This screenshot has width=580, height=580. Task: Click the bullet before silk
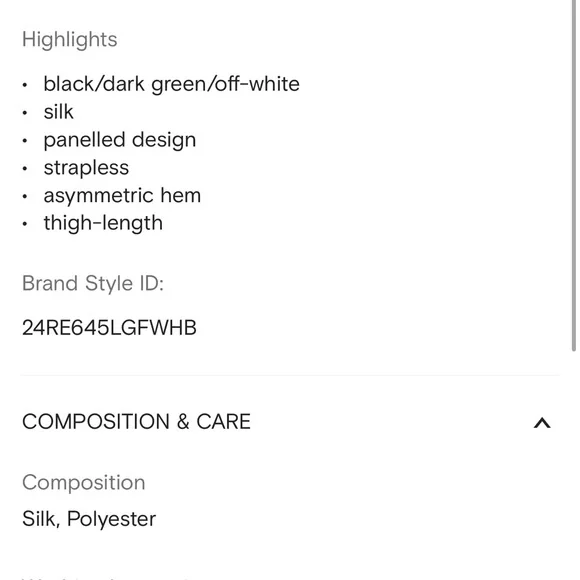pos(25,112)
